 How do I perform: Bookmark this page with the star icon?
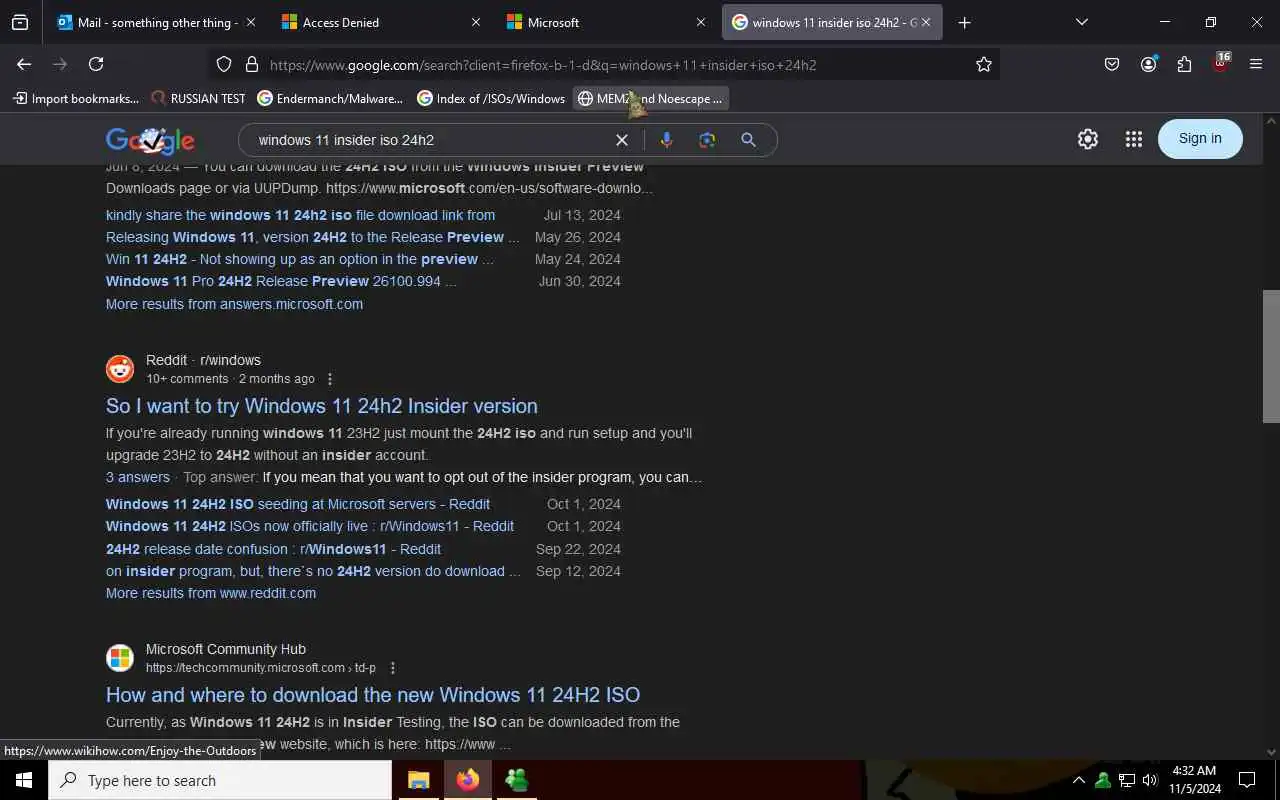coord(984,64)
